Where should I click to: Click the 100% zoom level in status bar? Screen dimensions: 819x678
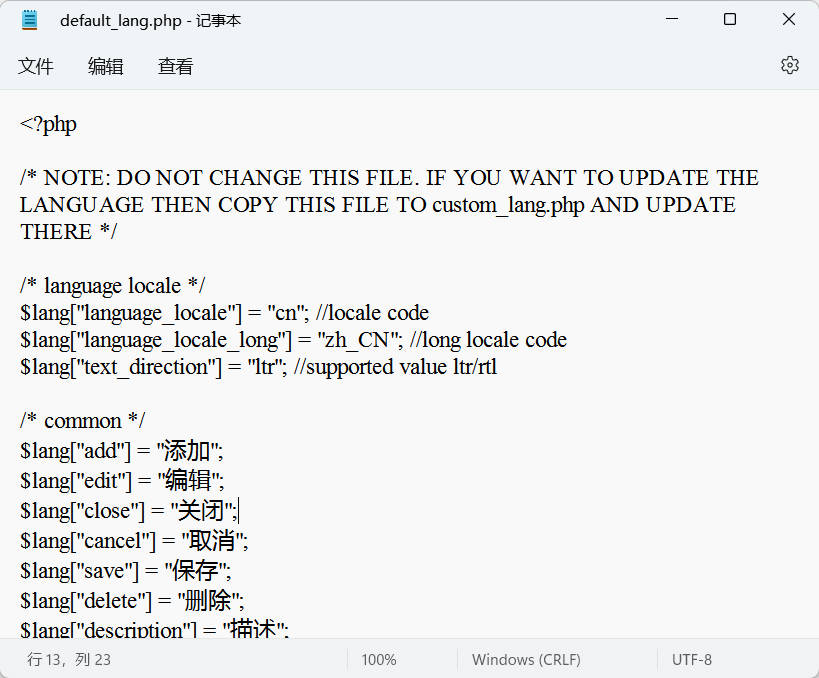(379, 660)
